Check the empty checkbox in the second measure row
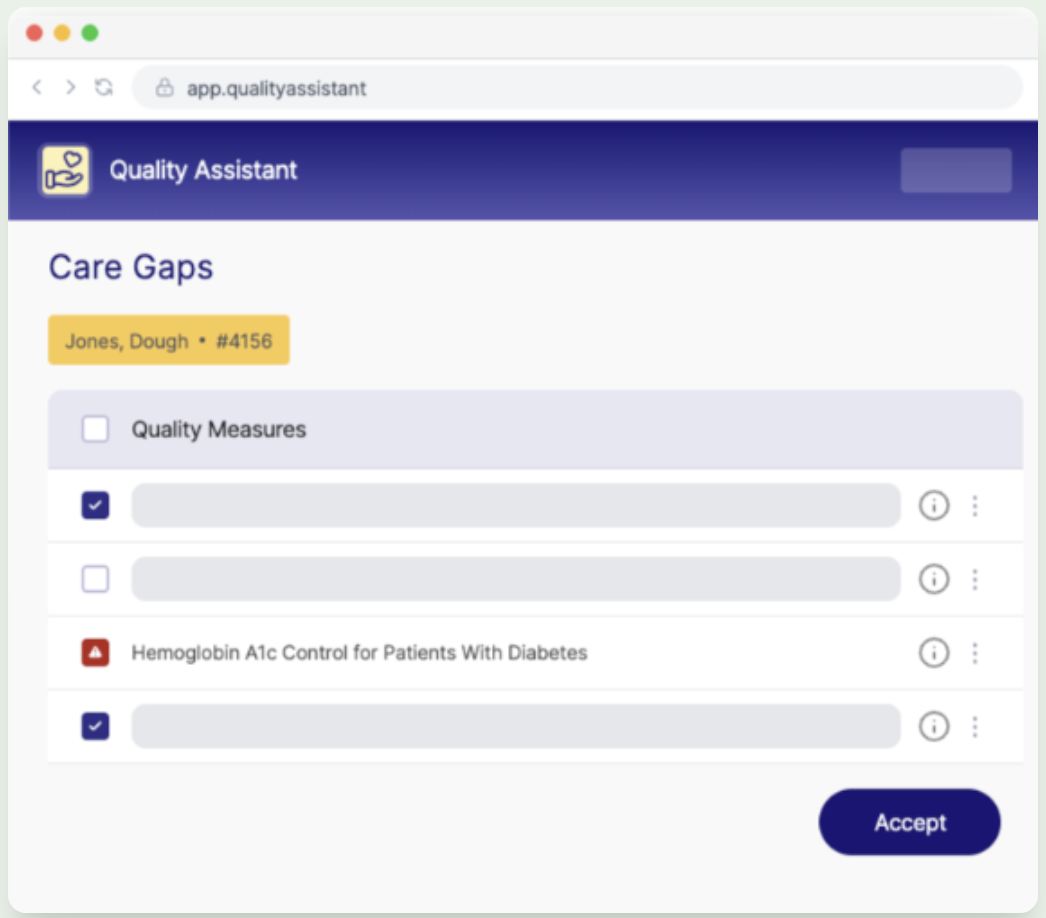The image size is (1046, 918). (95, 579)
